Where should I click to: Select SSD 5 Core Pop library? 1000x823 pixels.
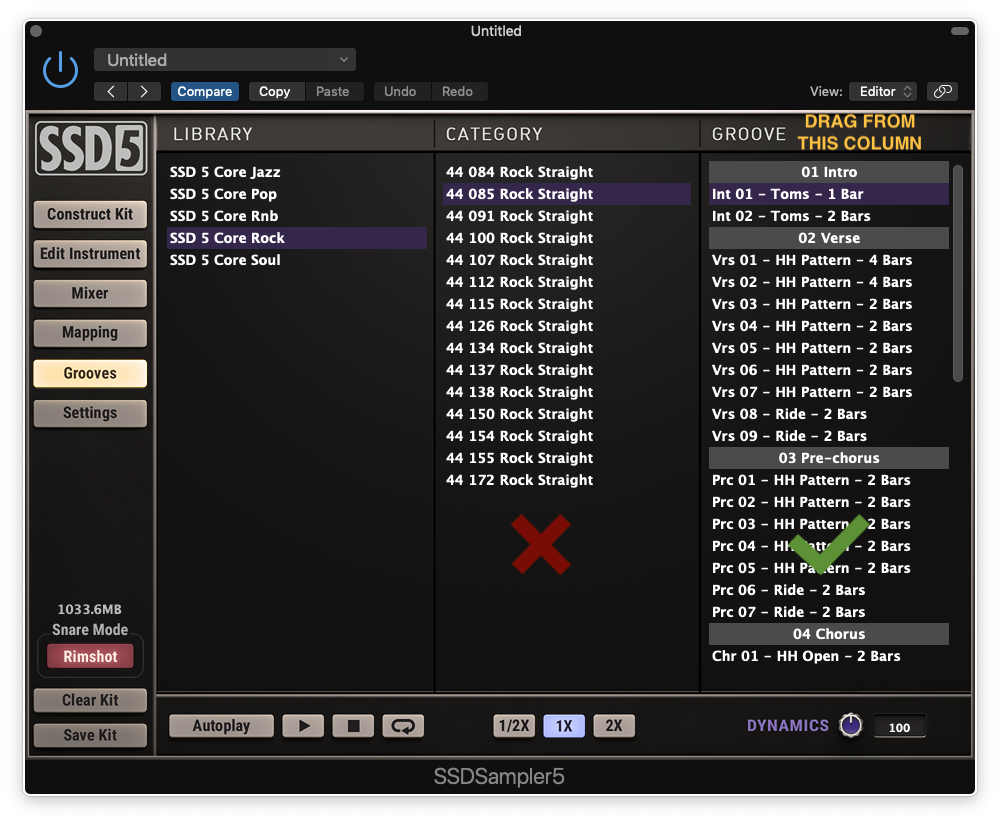pos(297,194)
